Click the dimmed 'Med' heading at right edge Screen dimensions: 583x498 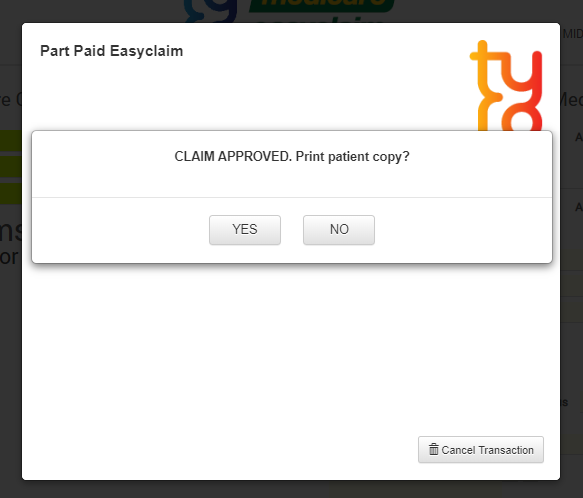(x=571, y=99)
